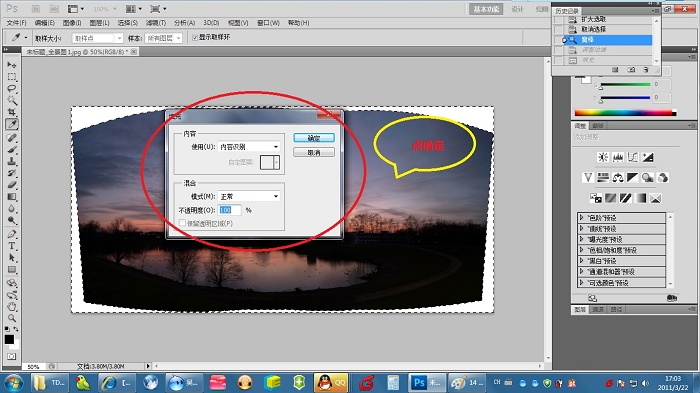The image size is (700, 393).
Task: Open the 文件(F) menu
Action: pyautogui.click(x=17, y=23)
